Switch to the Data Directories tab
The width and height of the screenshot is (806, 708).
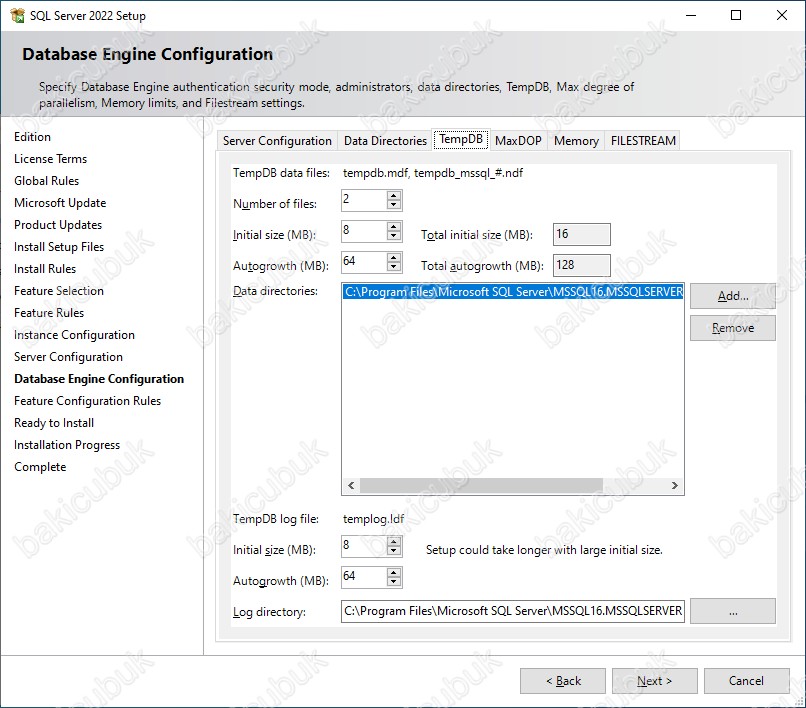pyautogui.click(x=385, y=141)
